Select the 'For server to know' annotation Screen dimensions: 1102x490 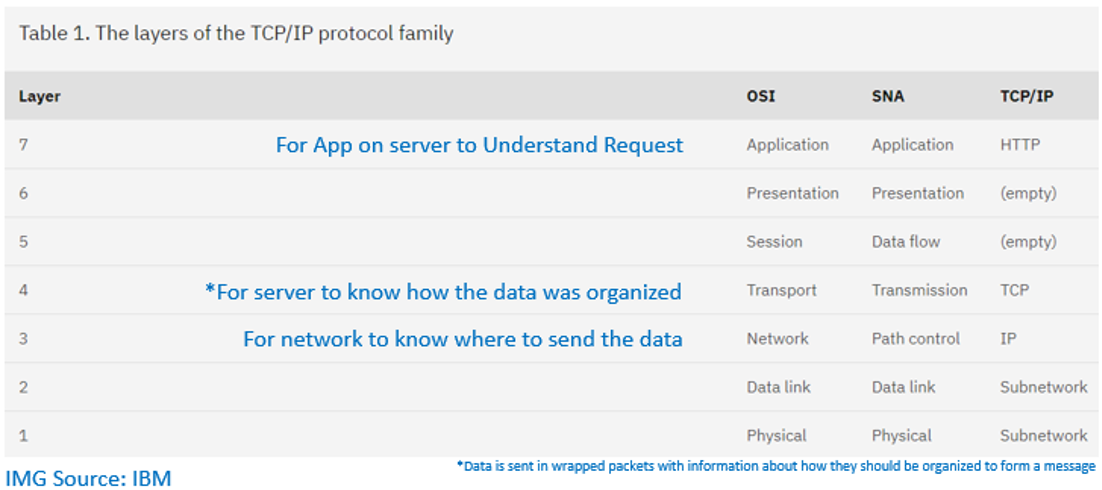[443, 291]
